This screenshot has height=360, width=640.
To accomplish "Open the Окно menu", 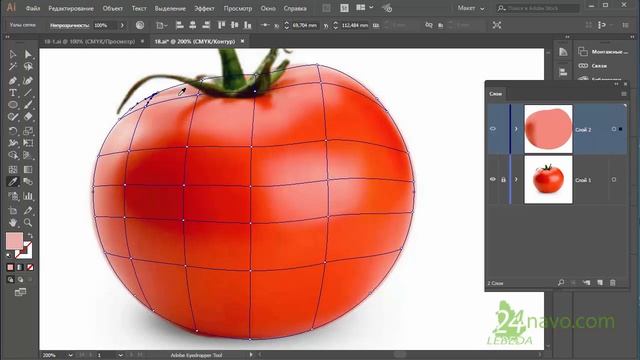I will 268,8.
